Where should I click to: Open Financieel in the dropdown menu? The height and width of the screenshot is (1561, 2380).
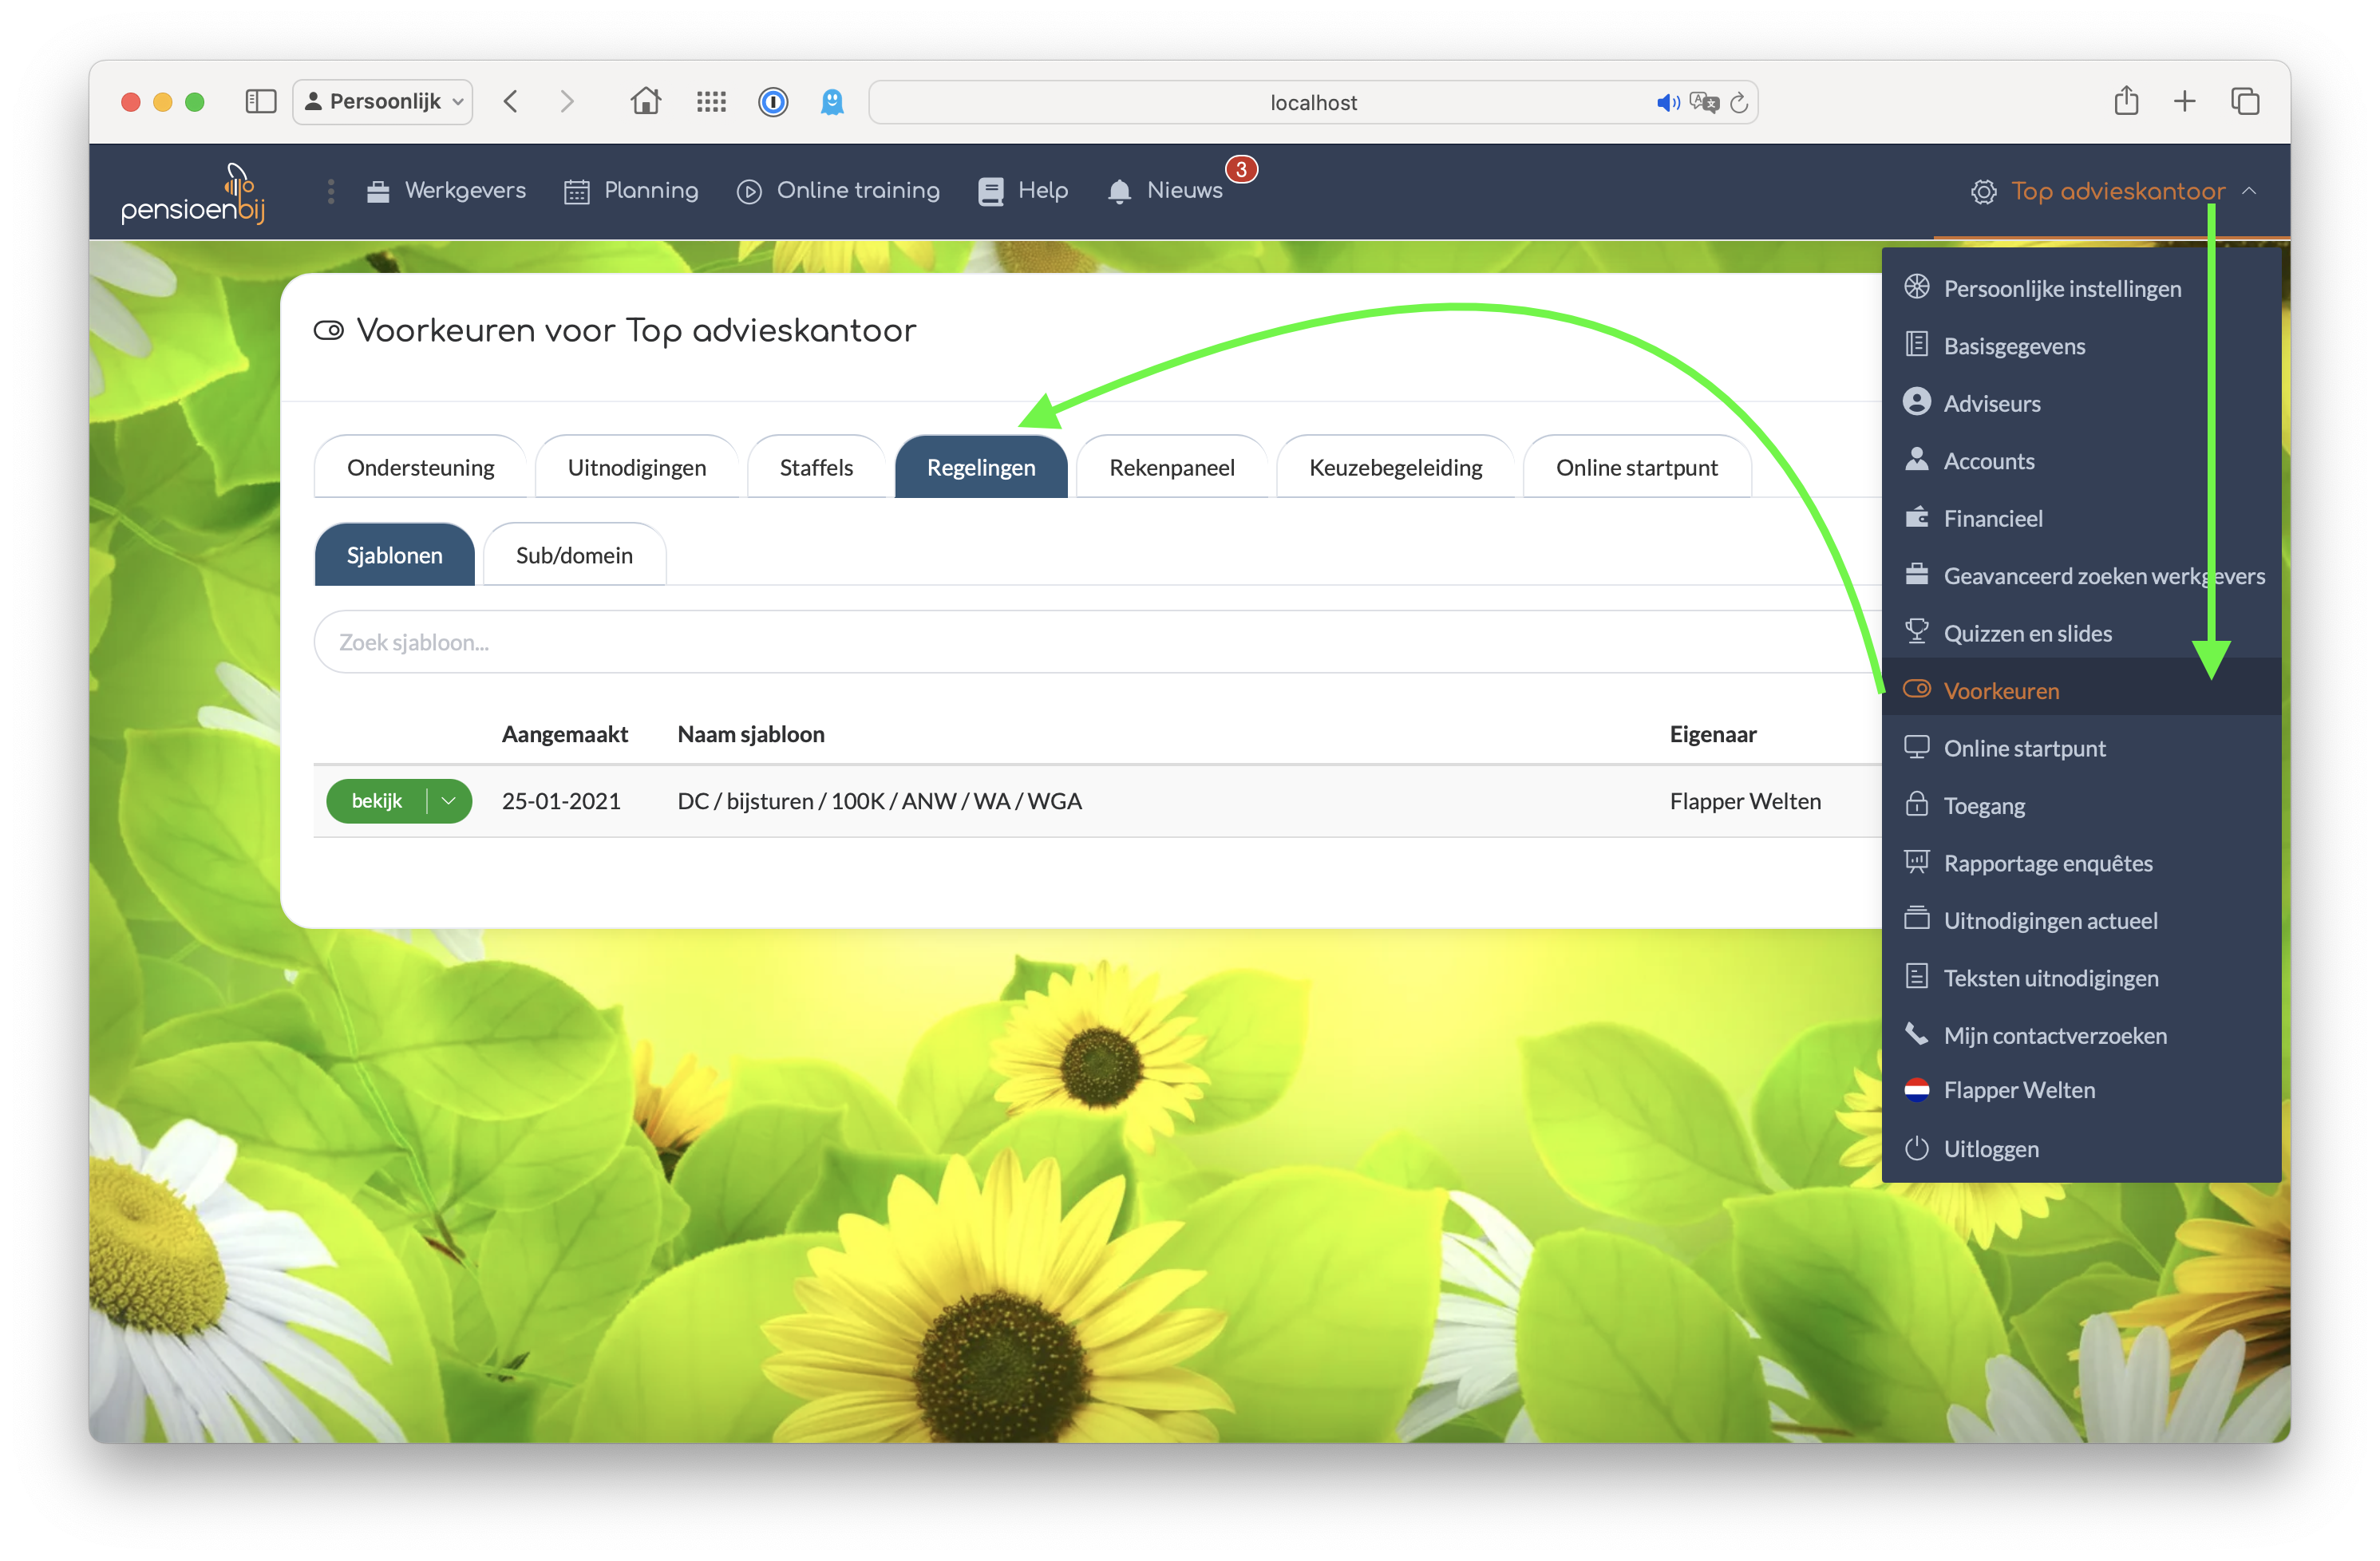pos(2081,518)
